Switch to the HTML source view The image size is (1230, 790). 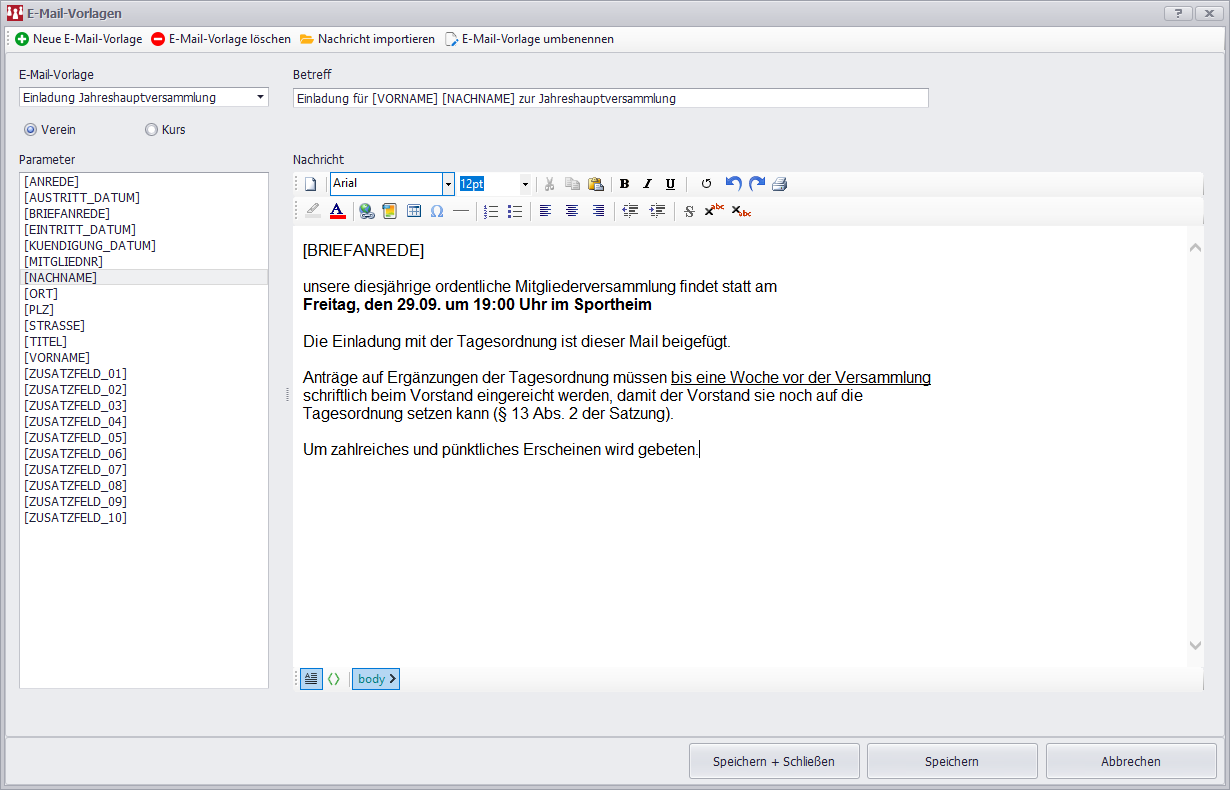pyautogui.click(x=334, y=679)
